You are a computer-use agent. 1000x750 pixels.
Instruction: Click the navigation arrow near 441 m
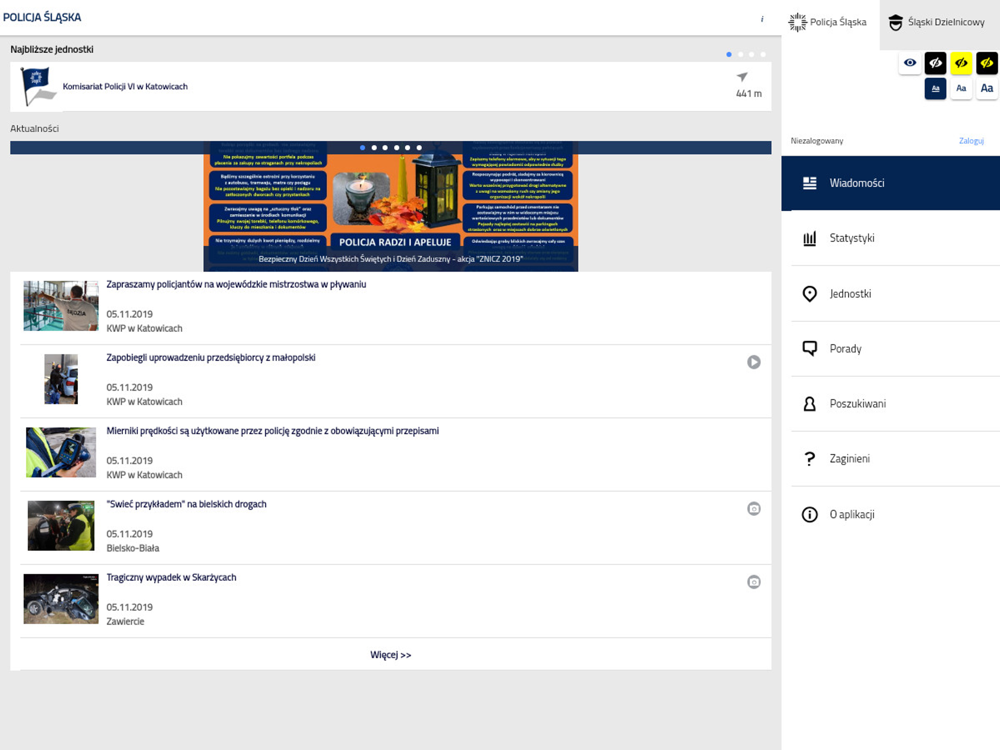742,77
